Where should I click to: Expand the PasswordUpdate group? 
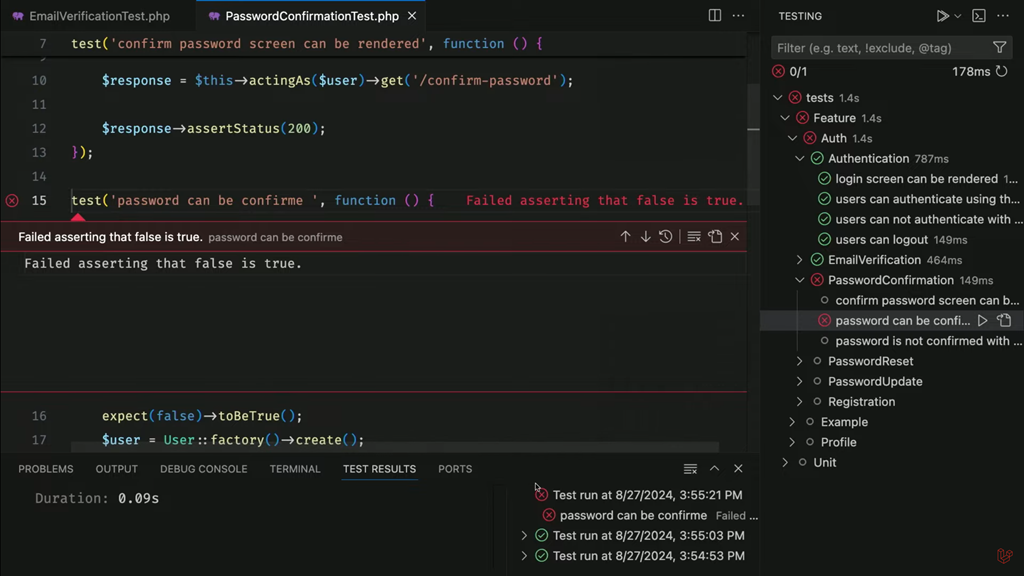[x=799, y=381]
